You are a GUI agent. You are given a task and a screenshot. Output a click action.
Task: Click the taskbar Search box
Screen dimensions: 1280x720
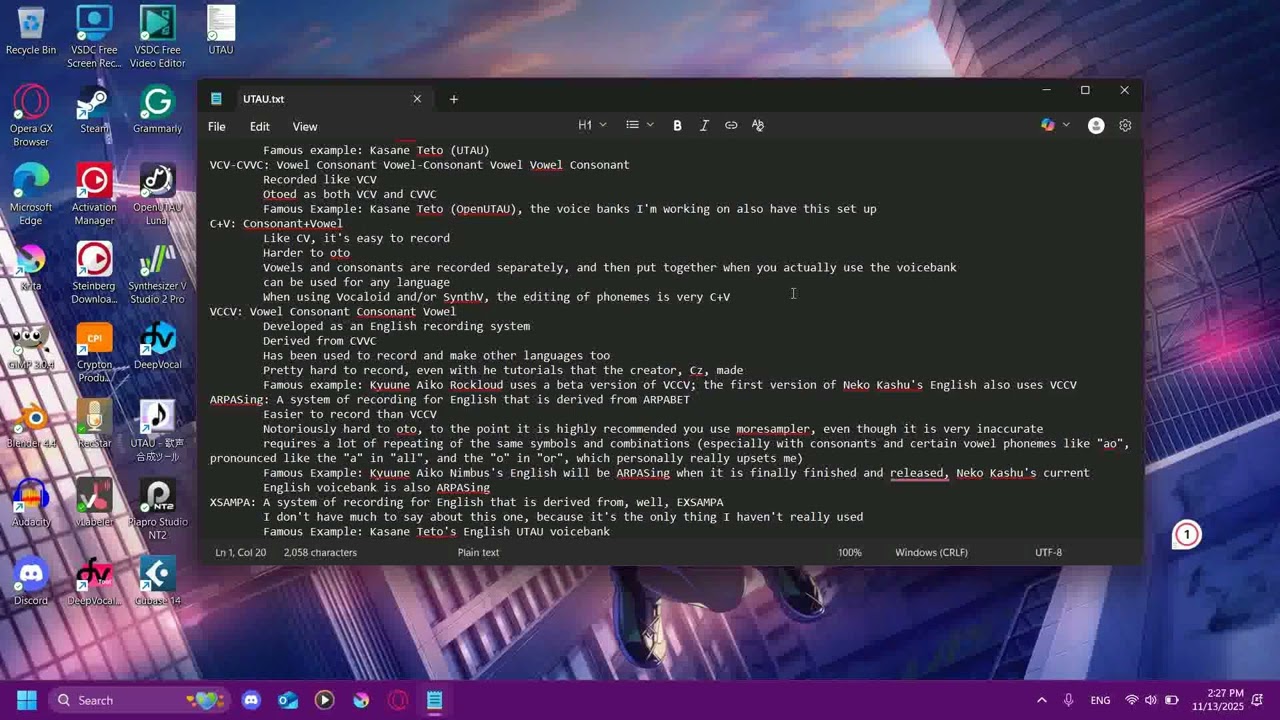point(139,700)
